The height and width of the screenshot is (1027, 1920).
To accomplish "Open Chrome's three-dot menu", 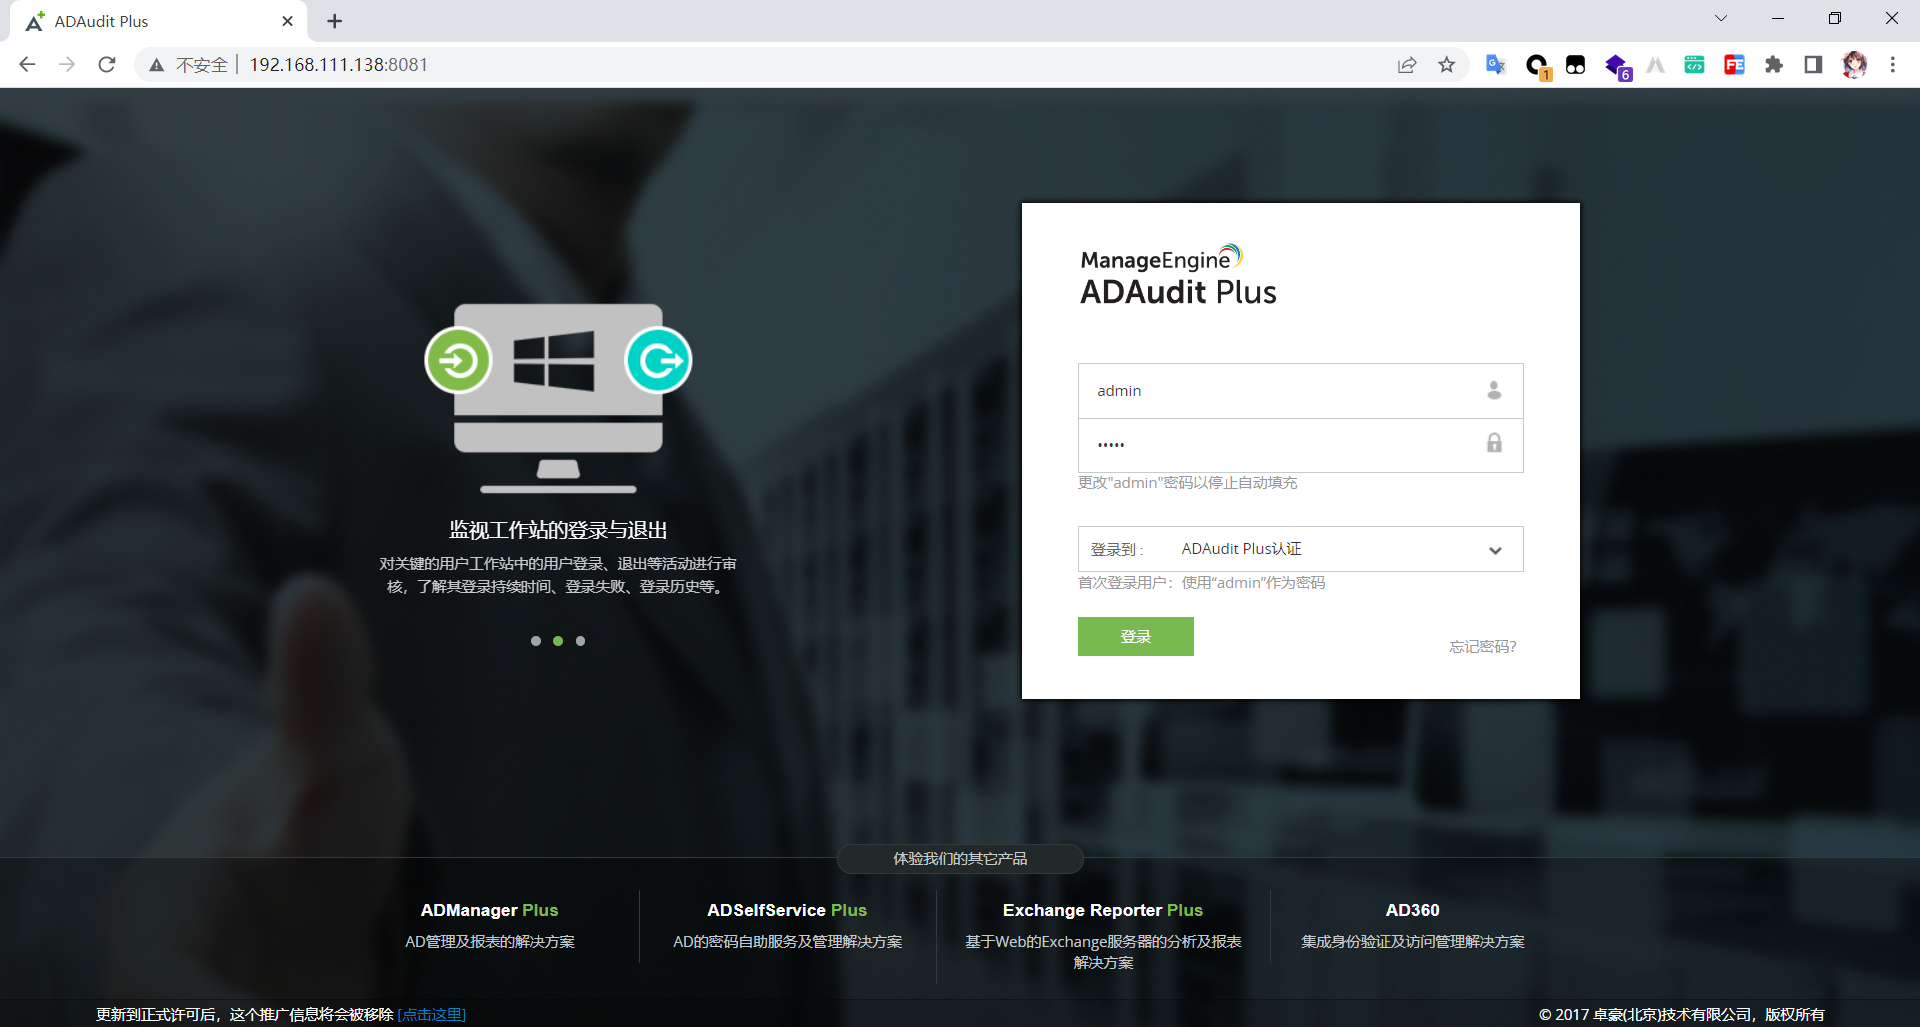I will 1892,65.
